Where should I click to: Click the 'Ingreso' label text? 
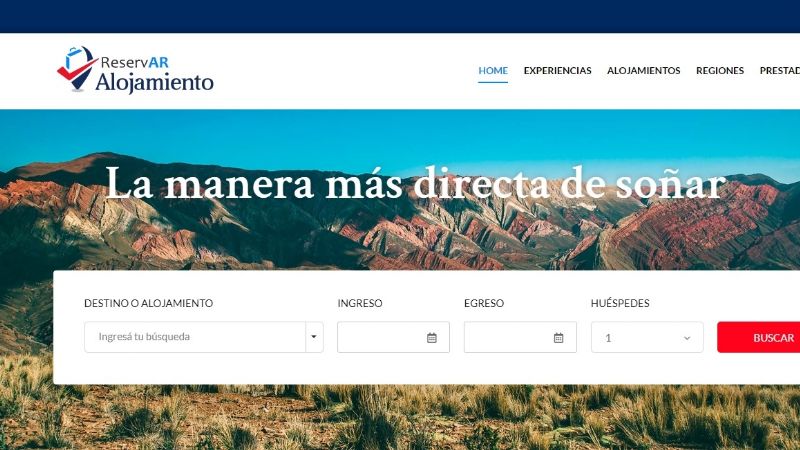360,303
